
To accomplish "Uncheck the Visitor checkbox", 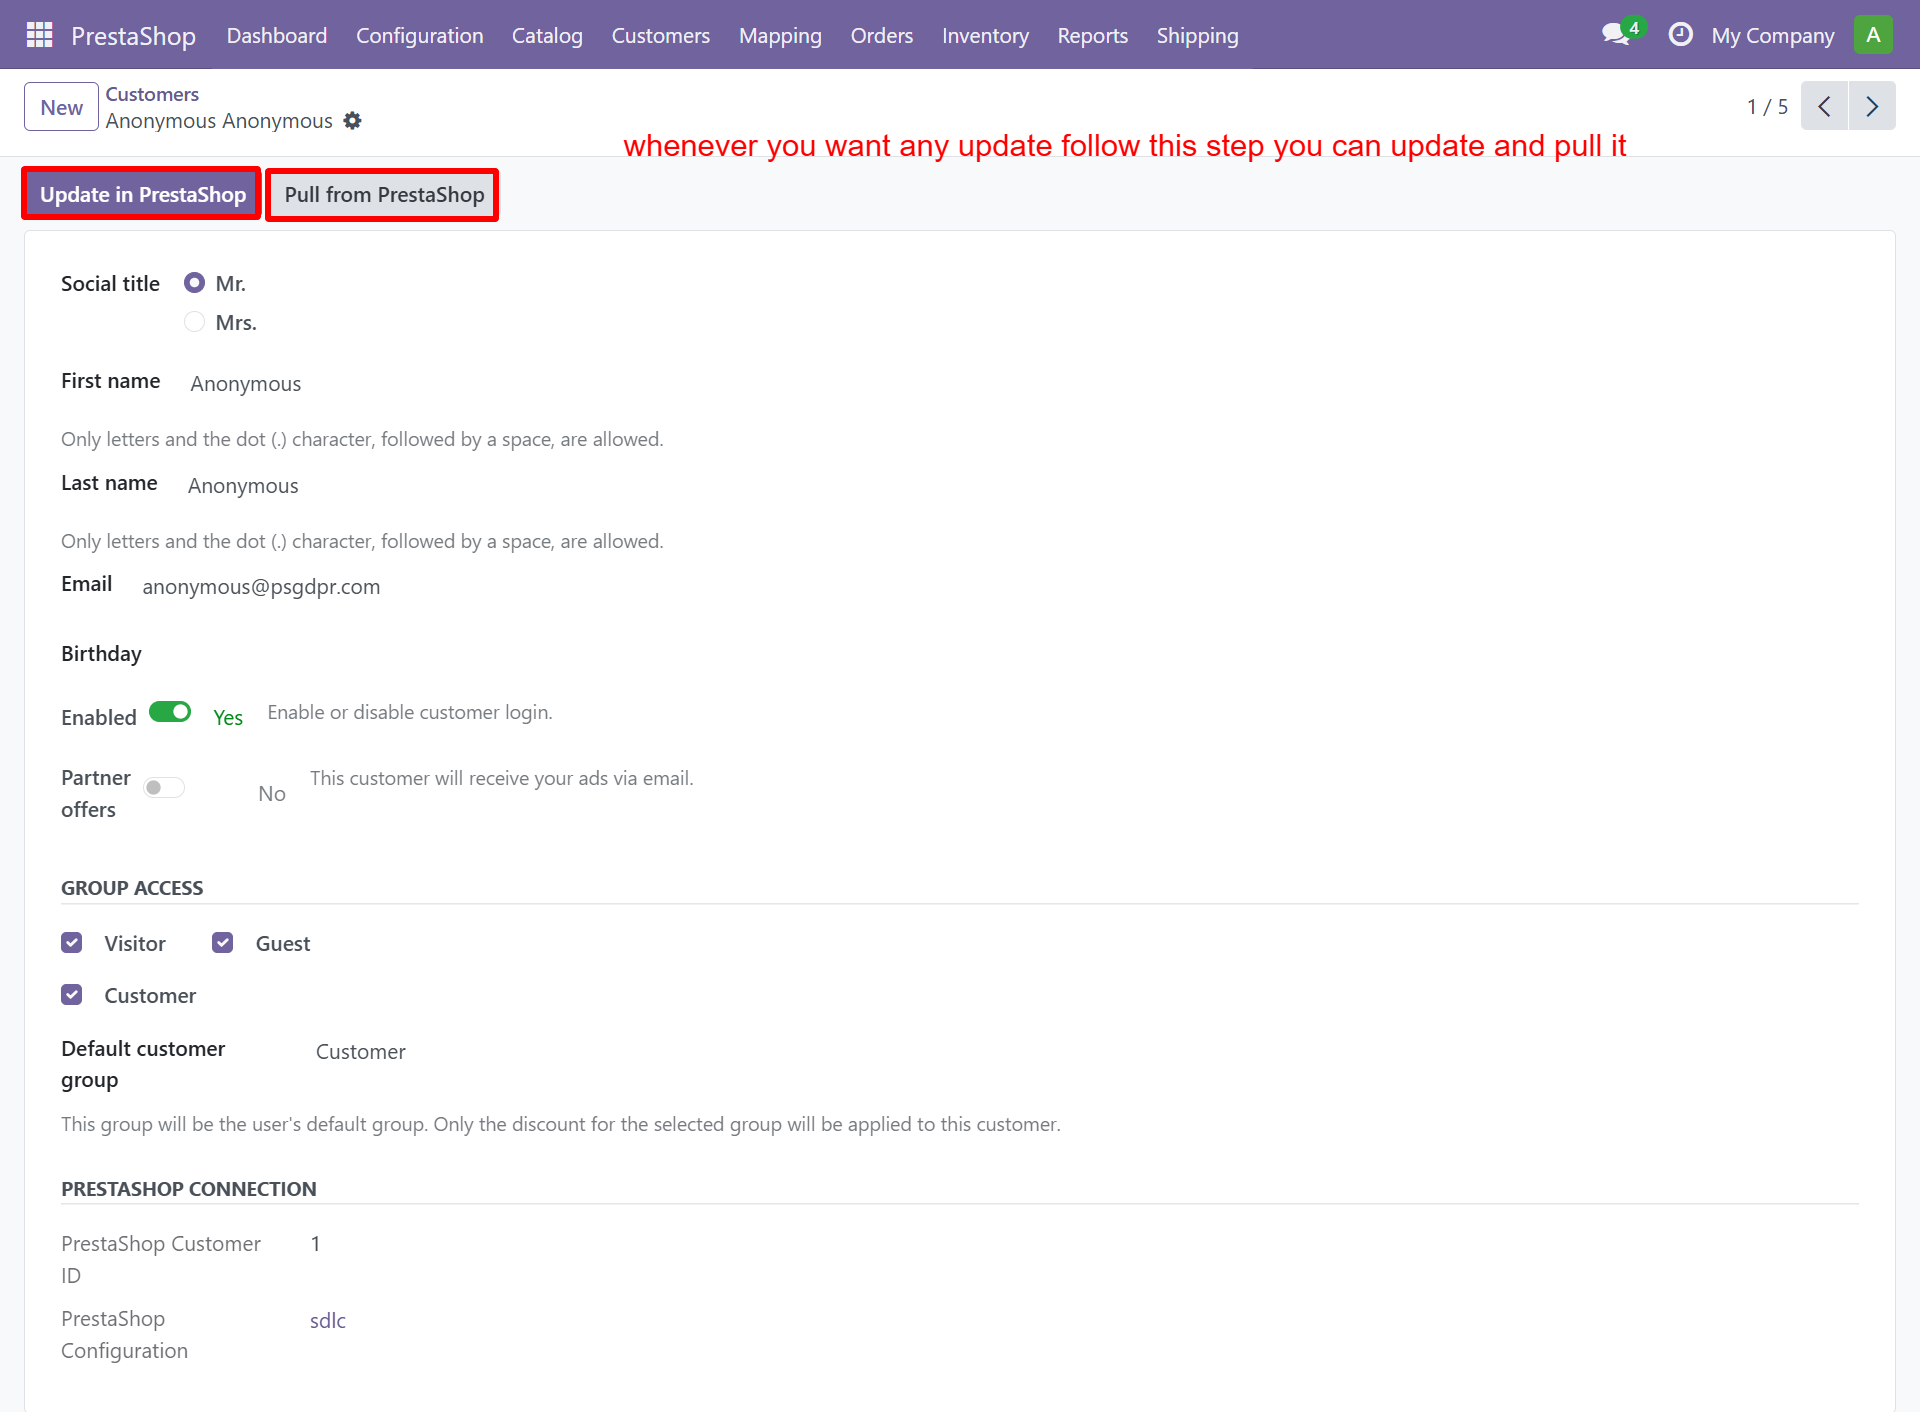I will (72, 943).
